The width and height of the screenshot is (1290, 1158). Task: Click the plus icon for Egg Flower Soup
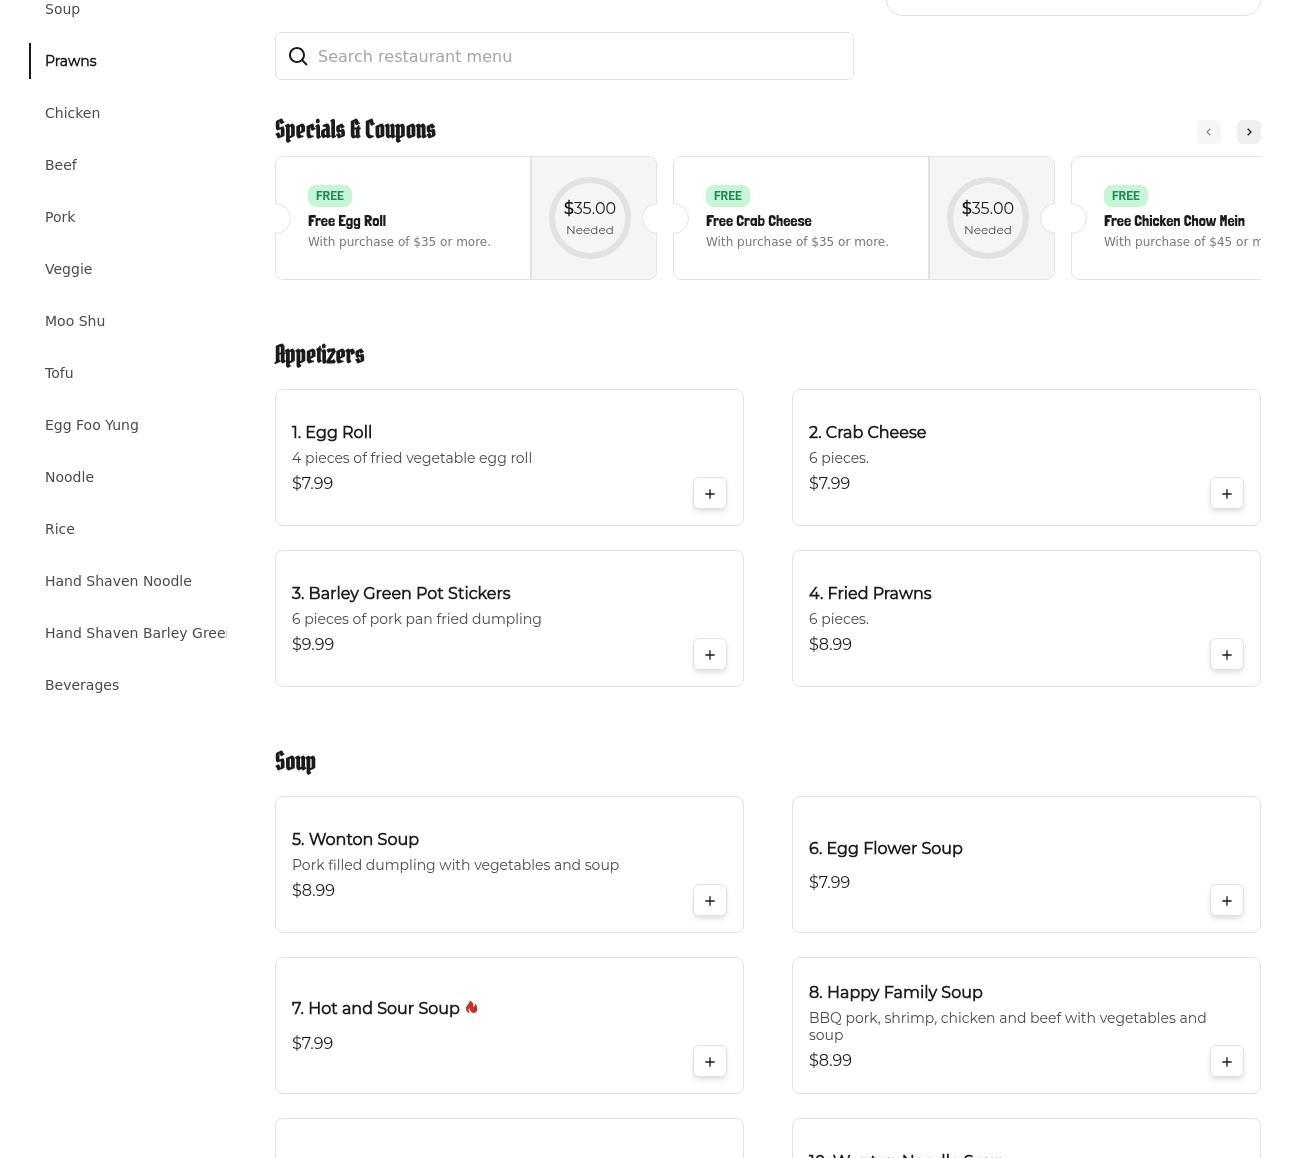1226,901
